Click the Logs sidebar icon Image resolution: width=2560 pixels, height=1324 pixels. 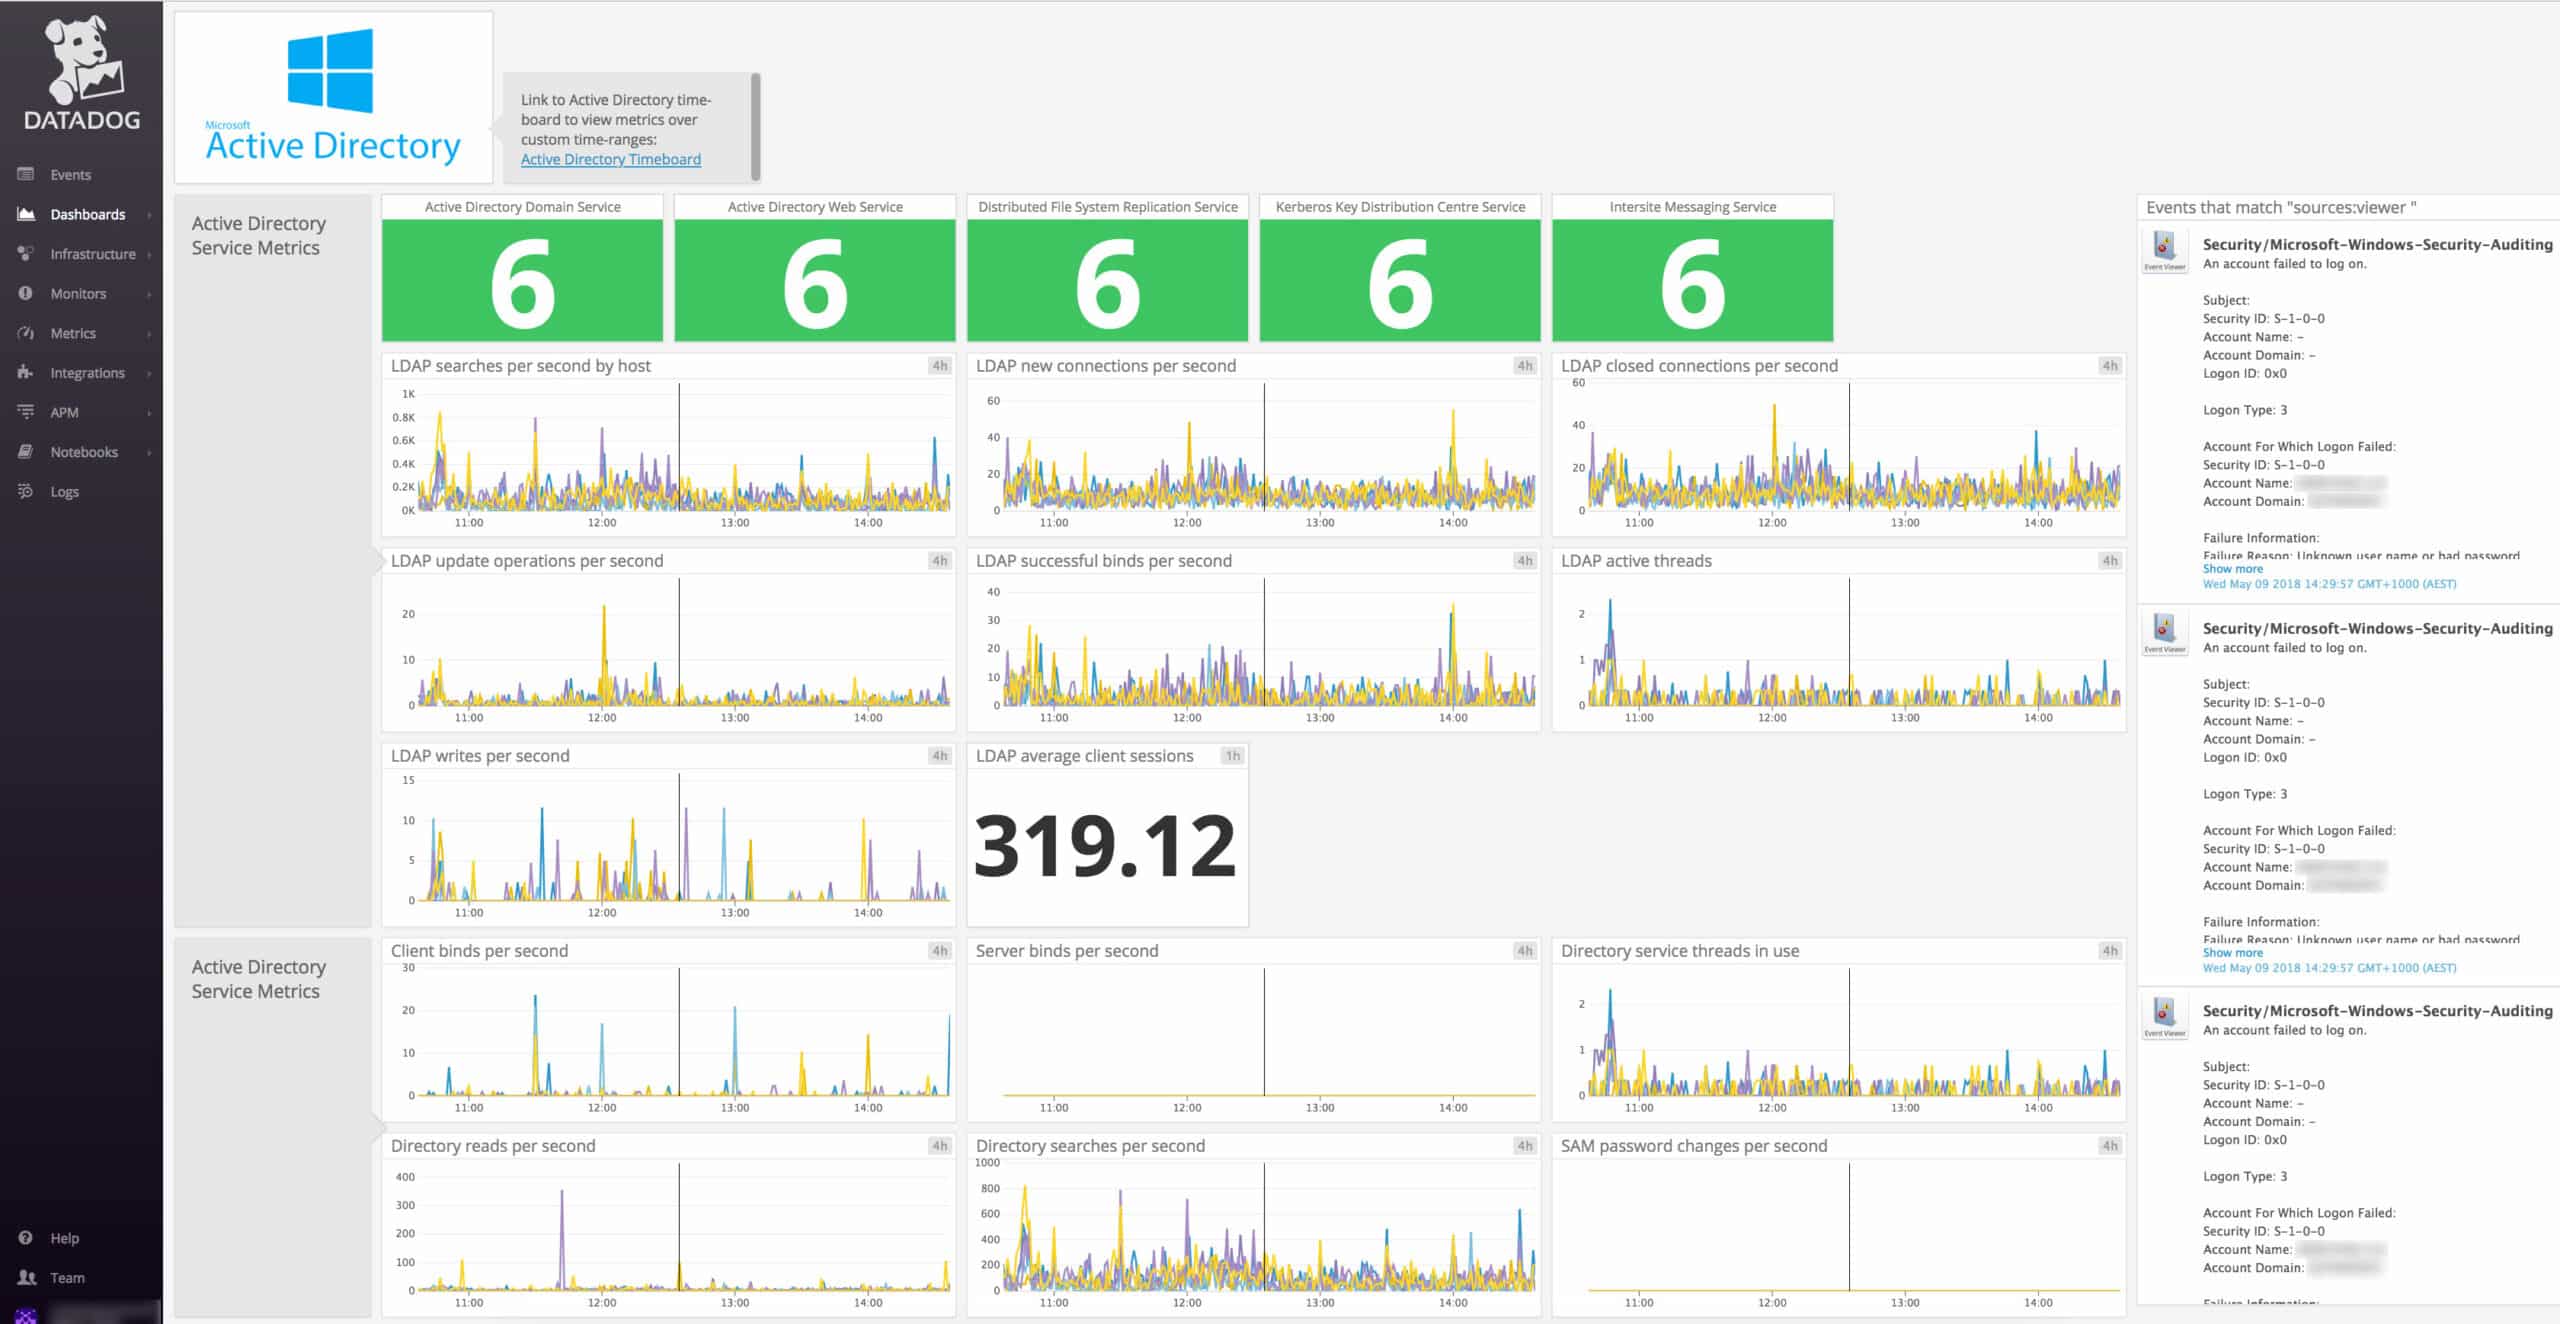pyautogui.click(x=26, y=491)
